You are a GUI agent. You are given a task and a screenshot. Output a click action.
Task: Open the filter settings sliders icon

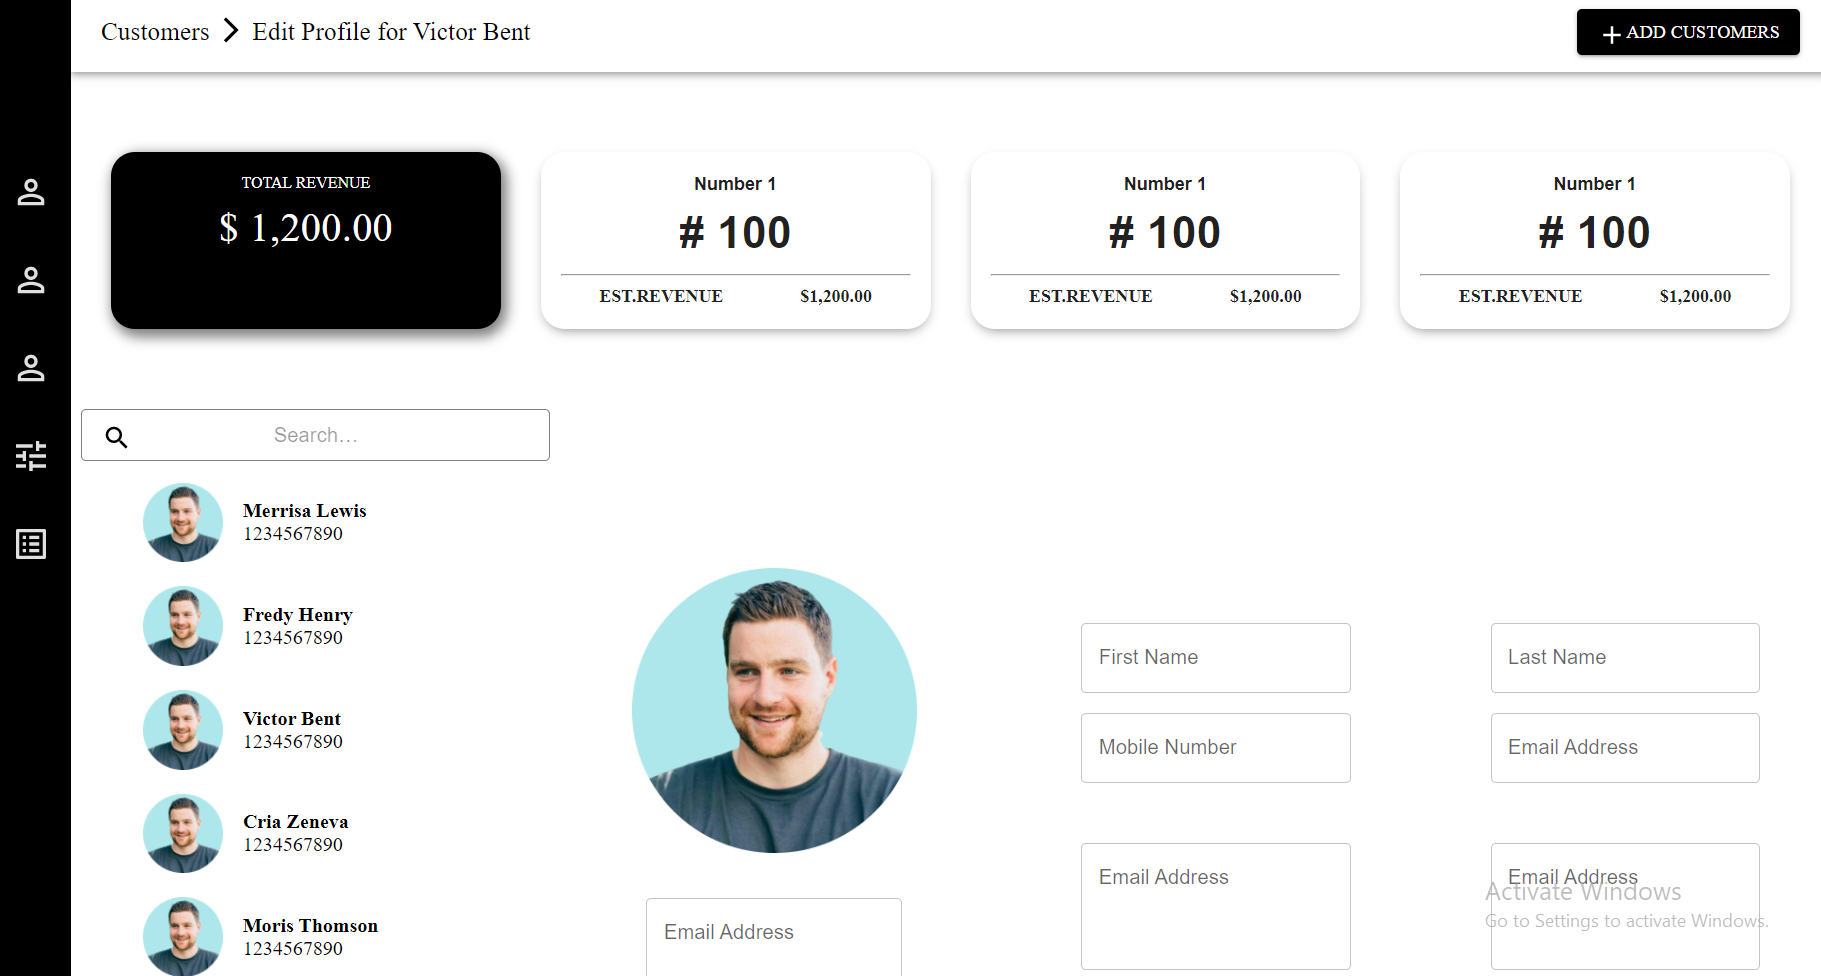tap(31, 456)
